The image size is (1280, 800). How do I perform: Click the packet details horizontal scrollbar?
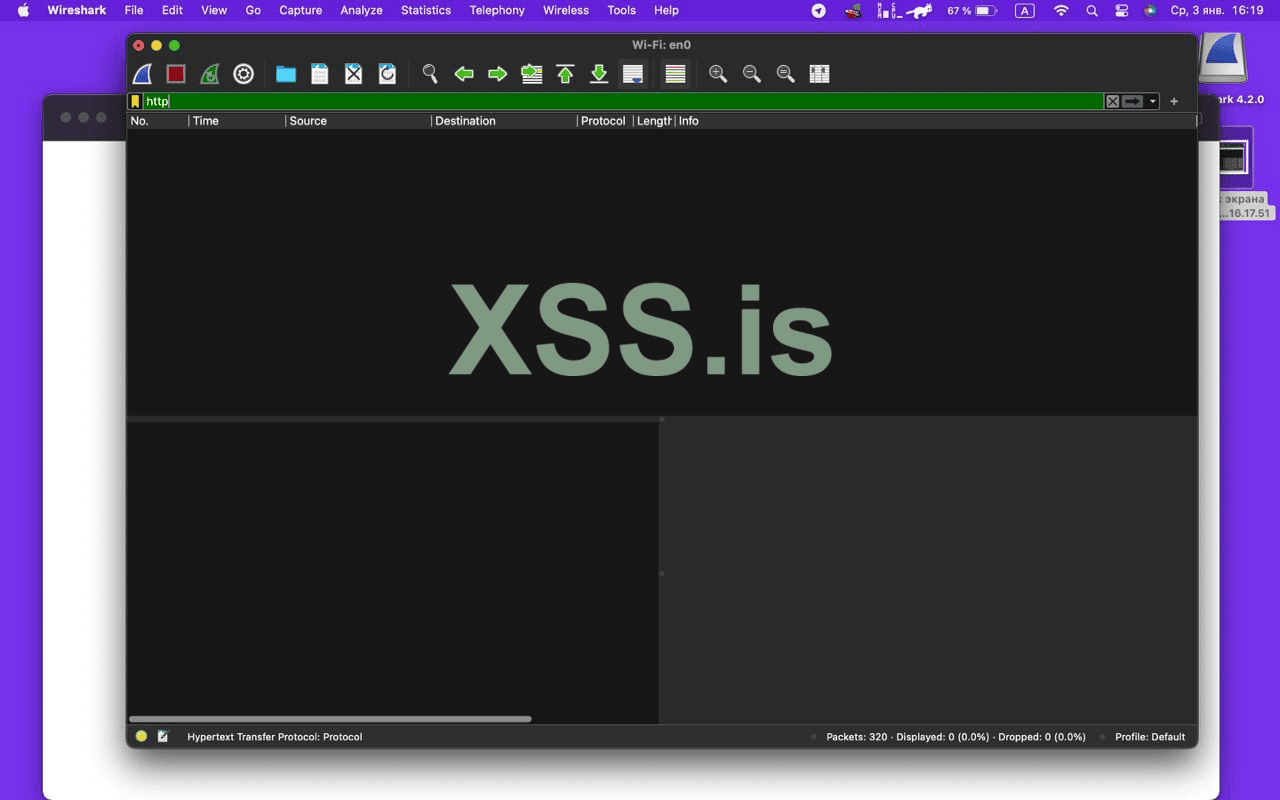[330, 719]
